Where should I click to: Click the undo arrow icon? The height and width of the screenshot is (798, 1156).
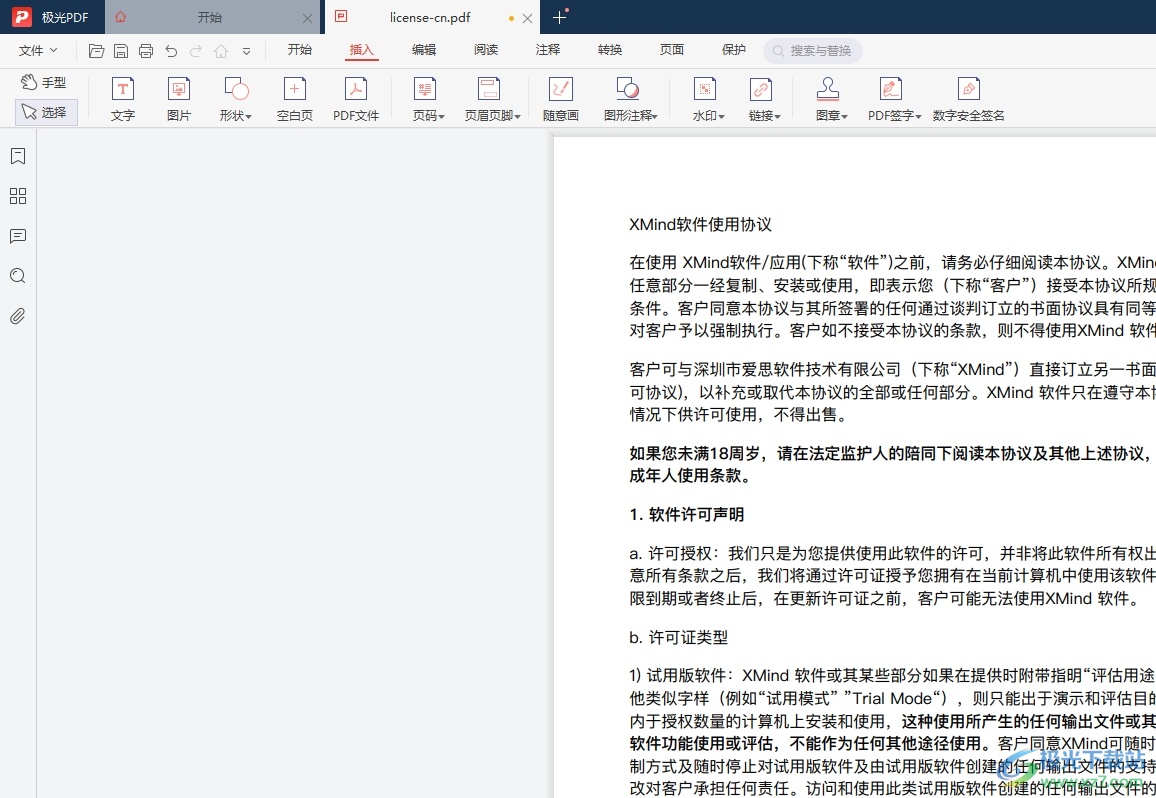click(171, 51)
